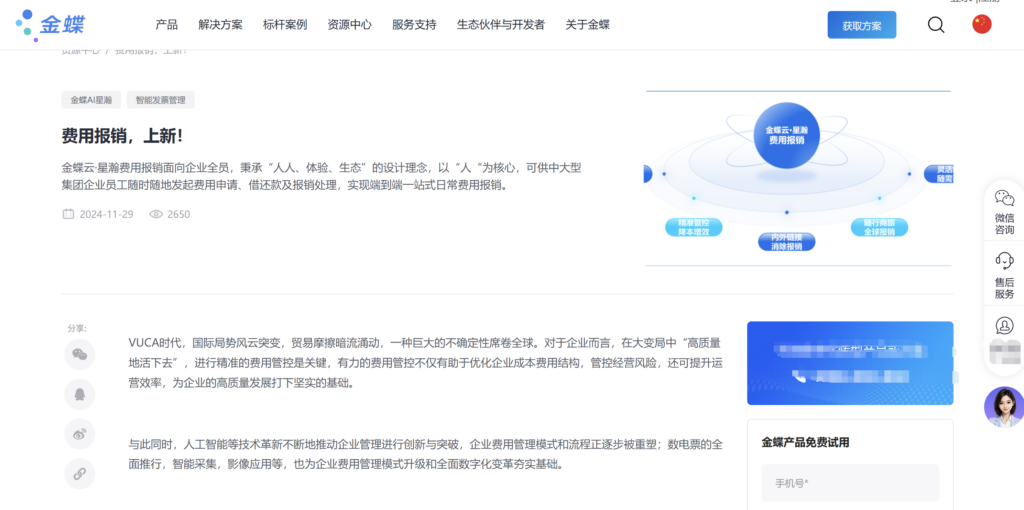
Task: Open the 标杆案例 menu
Action: point(285,25)
